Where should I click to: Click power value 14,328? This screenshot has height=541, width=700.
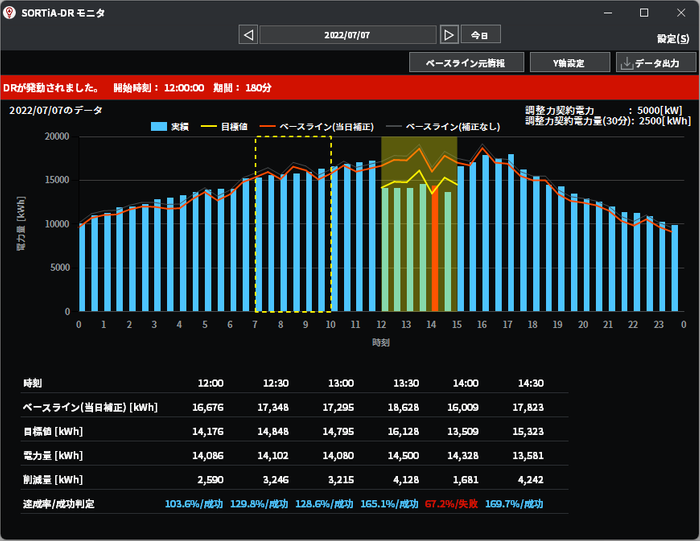[463, 455]
